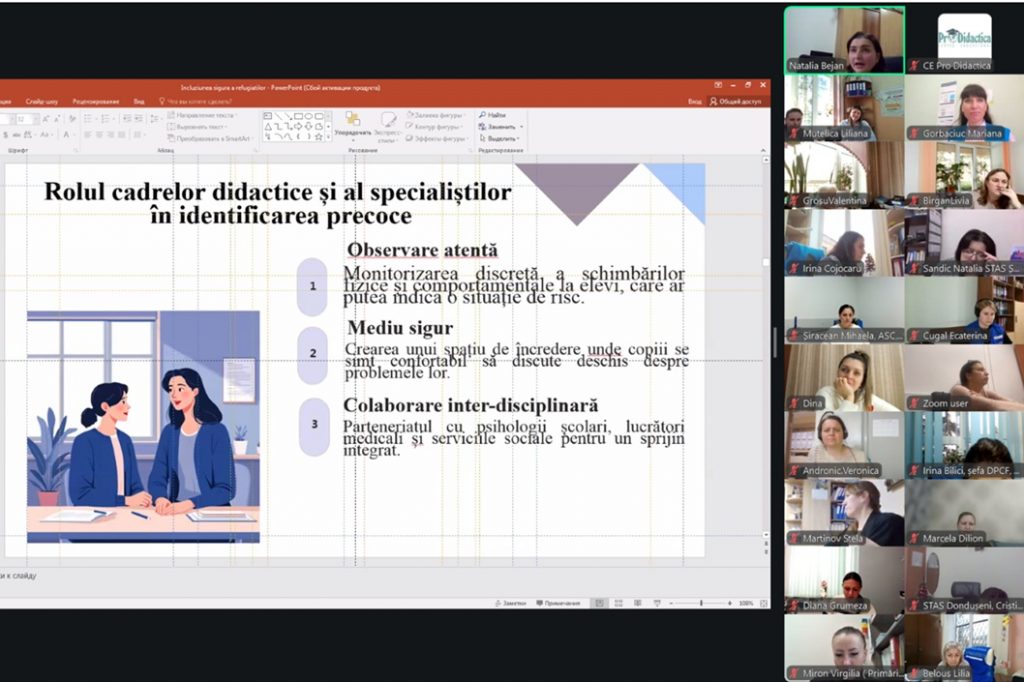The image size is (1024, 682).
Task: Start Slide Show from status bar icon
Action: pyautogui.click(x=658, y=603)
